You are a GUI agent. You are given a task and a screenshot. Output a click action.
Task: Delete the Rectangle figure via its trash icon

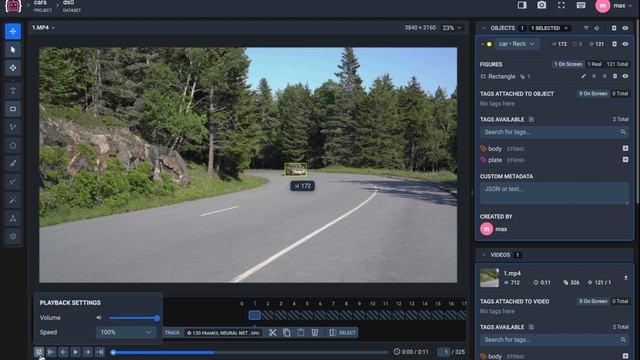[615, 76]
